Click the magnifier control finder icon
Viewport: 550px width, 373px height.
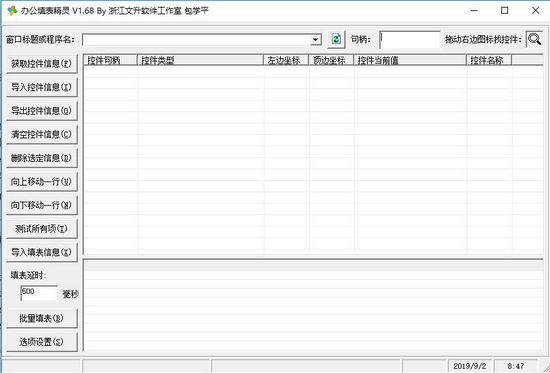click(x=534, y=39)
